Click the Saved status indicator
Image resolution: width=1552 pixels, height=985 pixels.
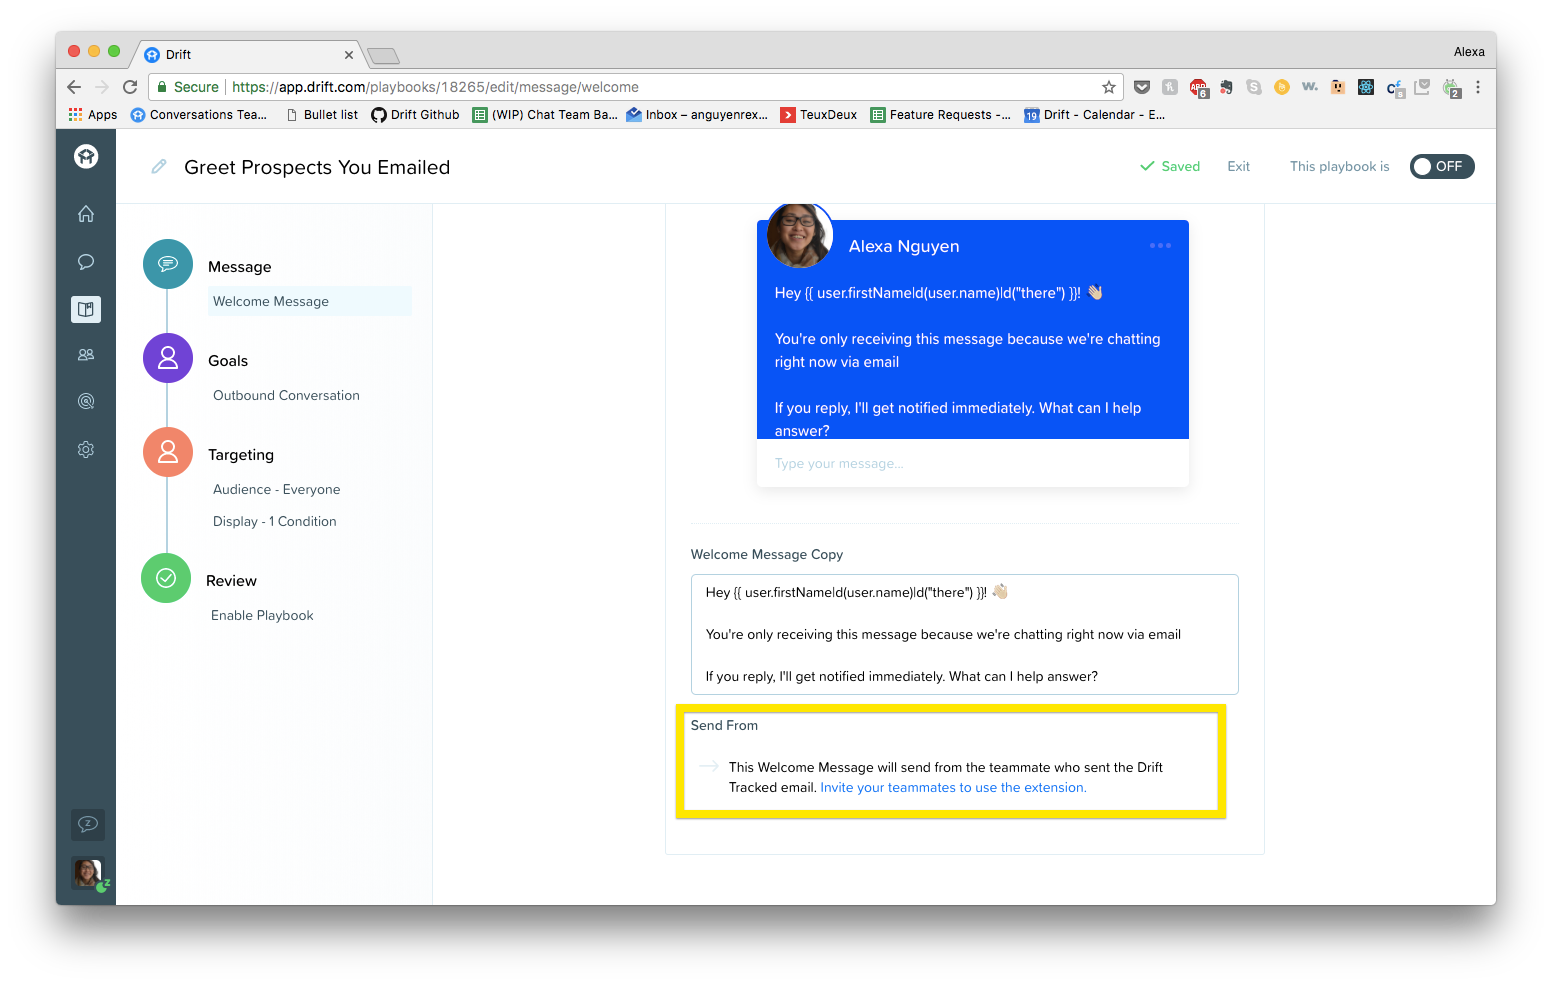pos(1170,167)
